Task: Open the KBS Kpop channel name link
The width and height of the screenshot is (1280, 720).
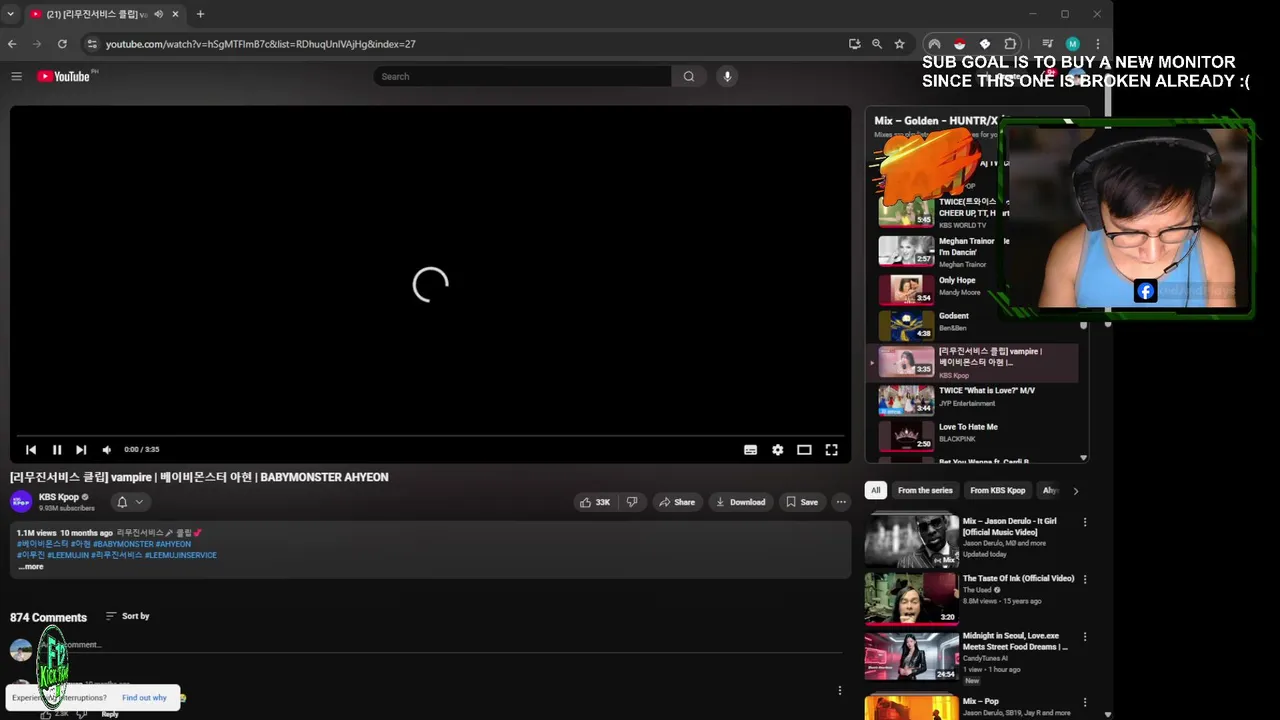Action: tap(58, 497)
